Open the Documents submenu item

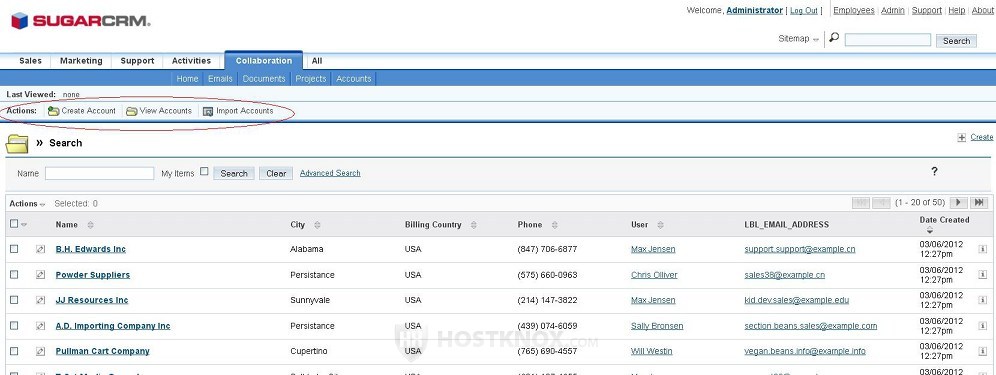264,79
